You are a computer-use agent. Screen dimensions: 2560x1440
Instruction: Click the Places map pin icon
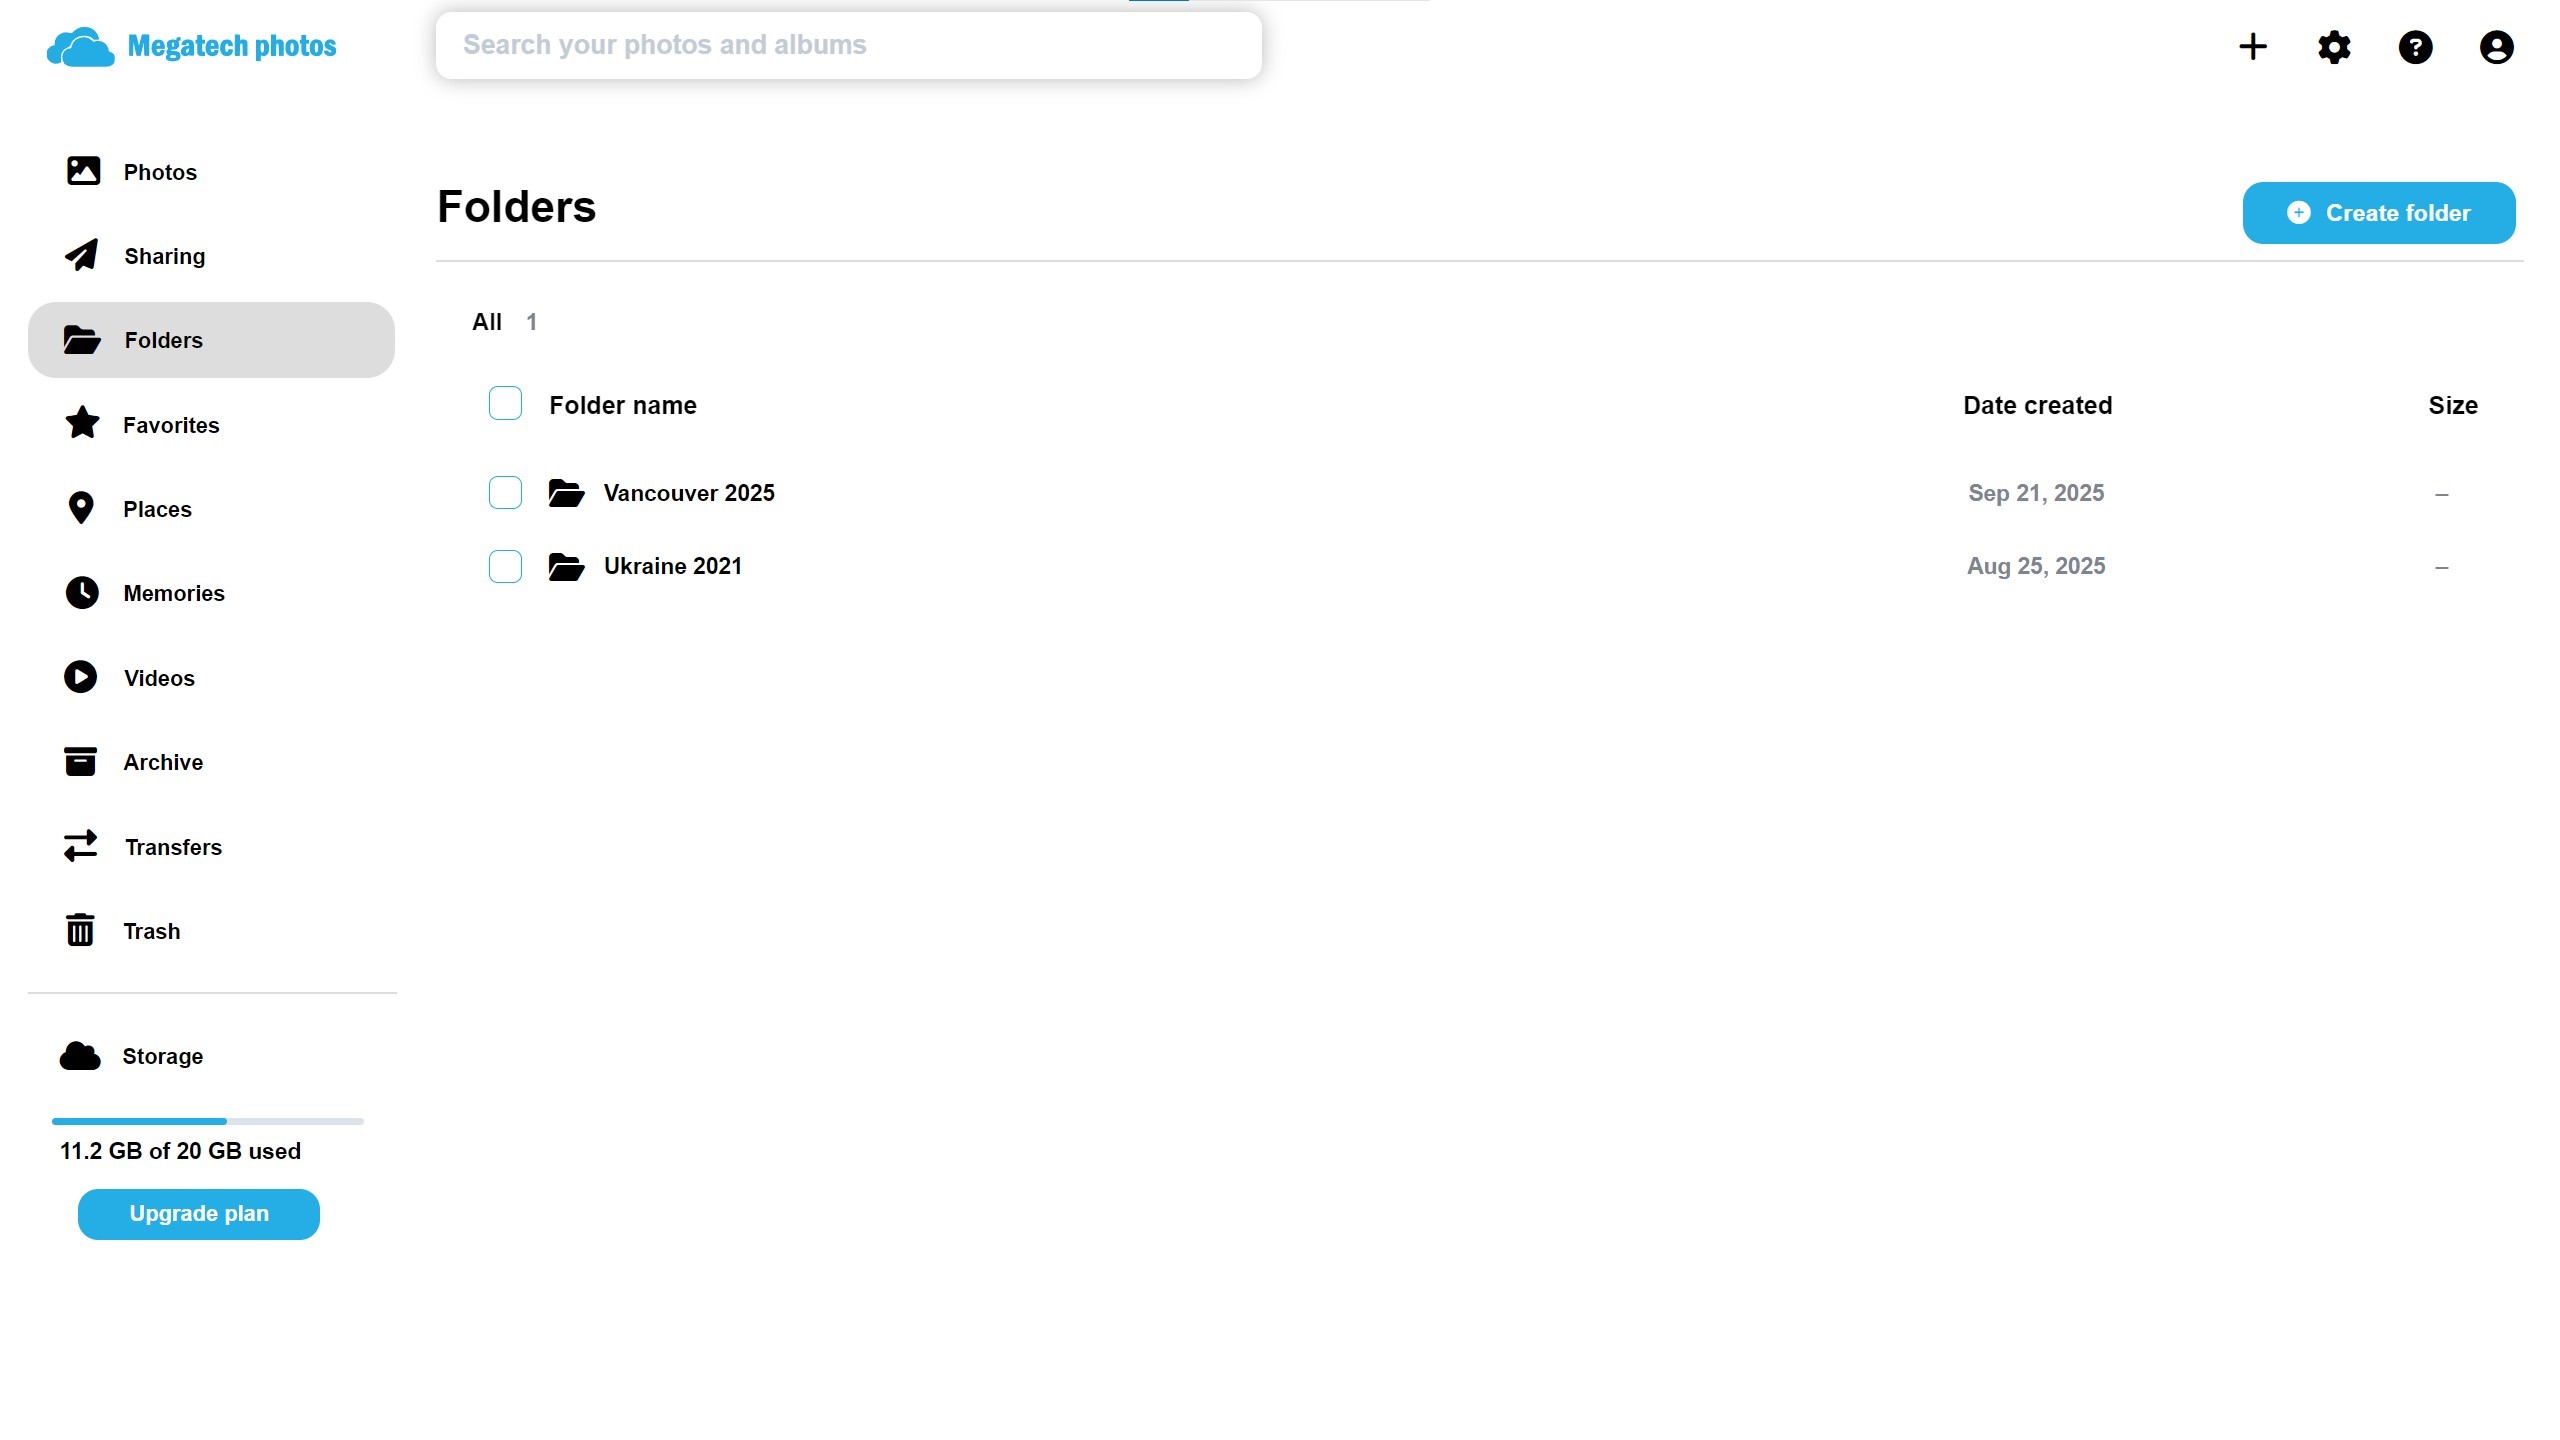point(81,508)
